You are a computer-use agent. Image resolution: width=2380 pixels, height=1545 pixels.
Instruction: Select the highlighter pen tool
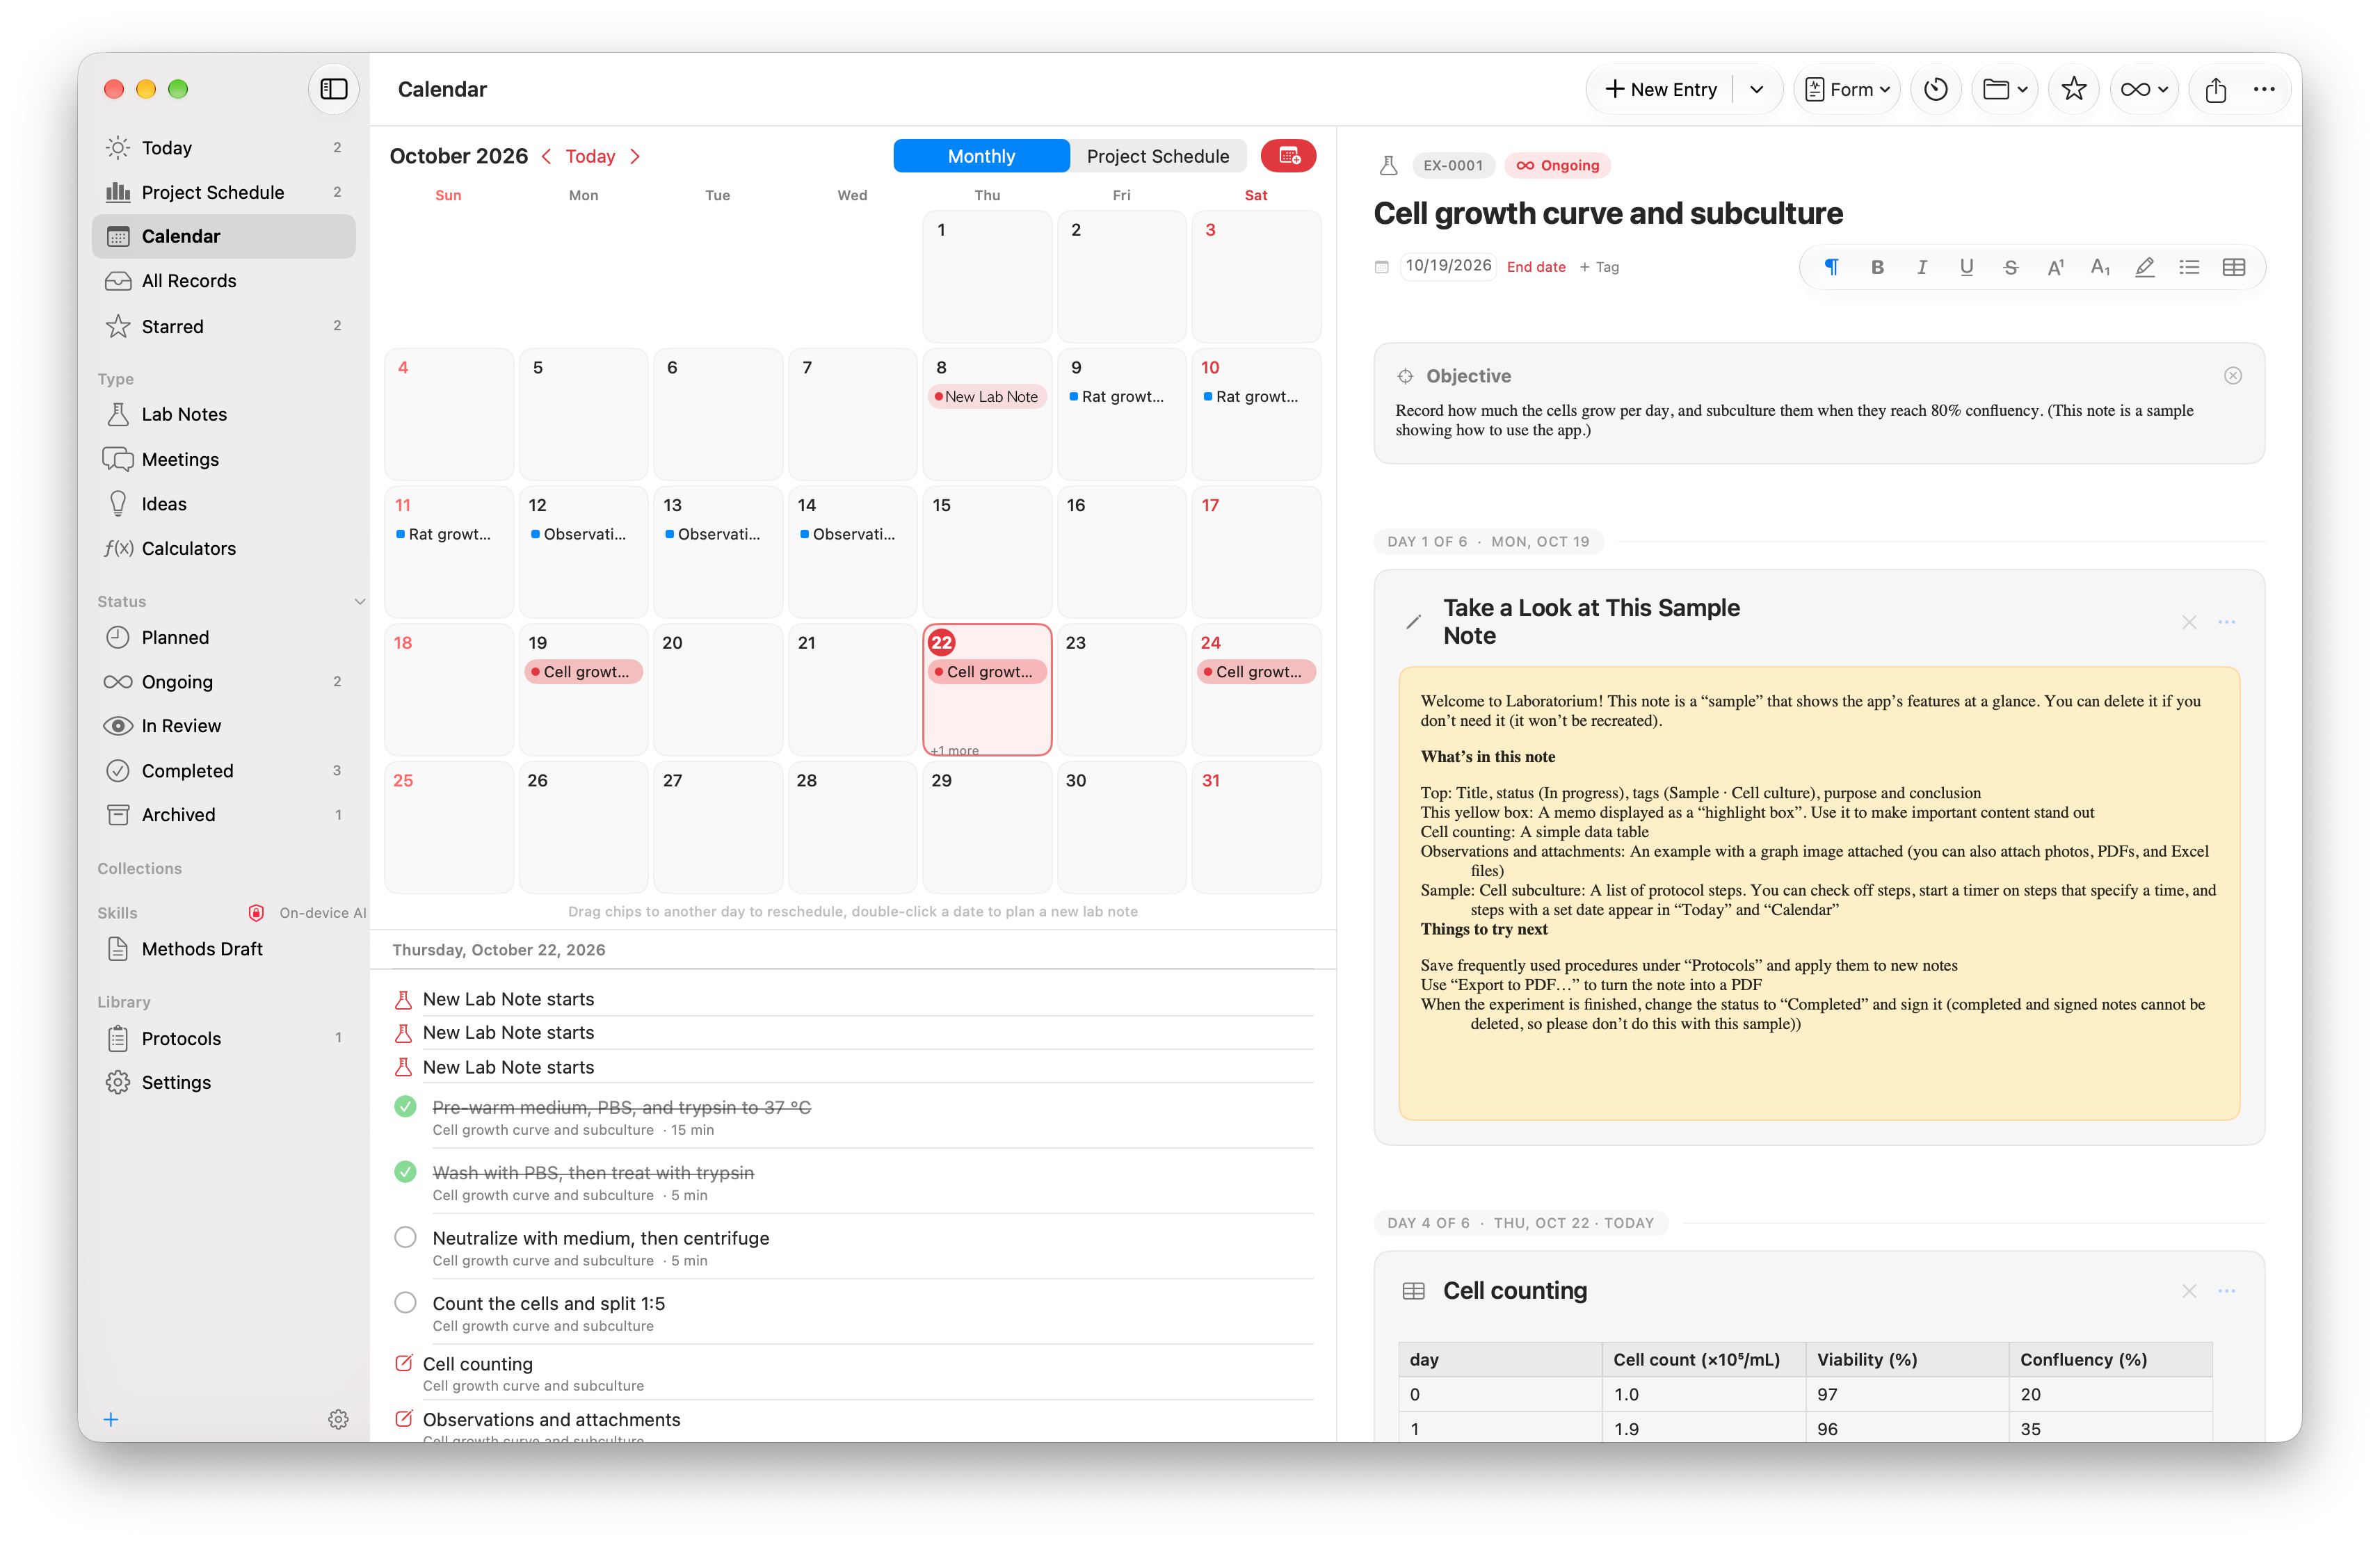[2144, 267]
